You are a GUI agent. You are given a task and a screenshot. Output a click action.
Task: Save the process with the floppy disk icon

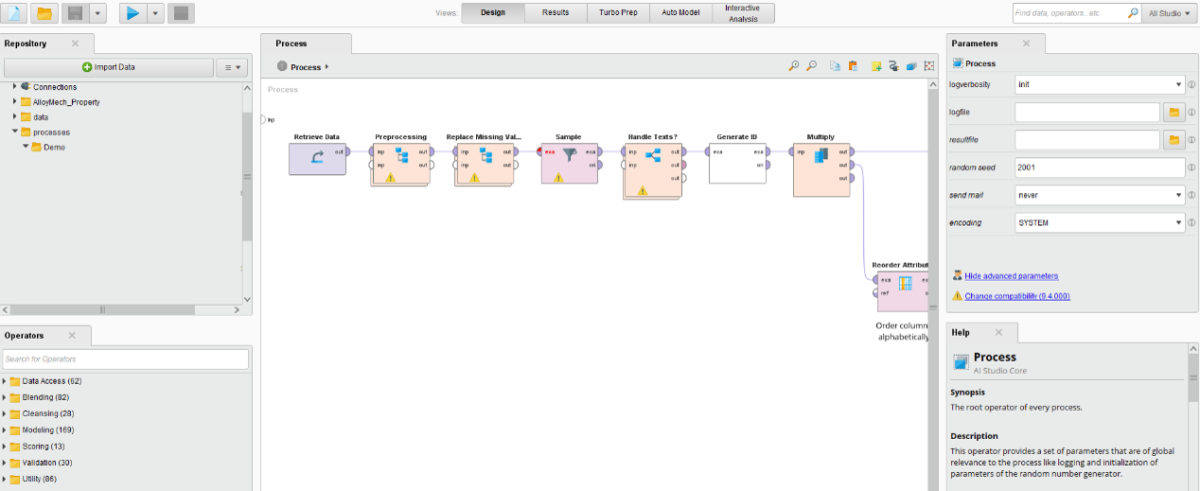click(x=74, y=13)
